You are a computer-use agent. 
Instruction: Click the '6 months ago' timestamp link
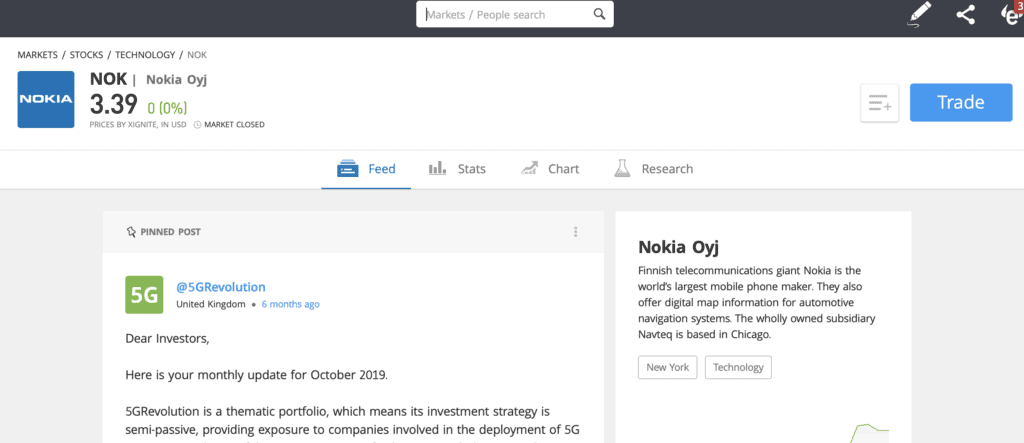[x=291, y=304]
